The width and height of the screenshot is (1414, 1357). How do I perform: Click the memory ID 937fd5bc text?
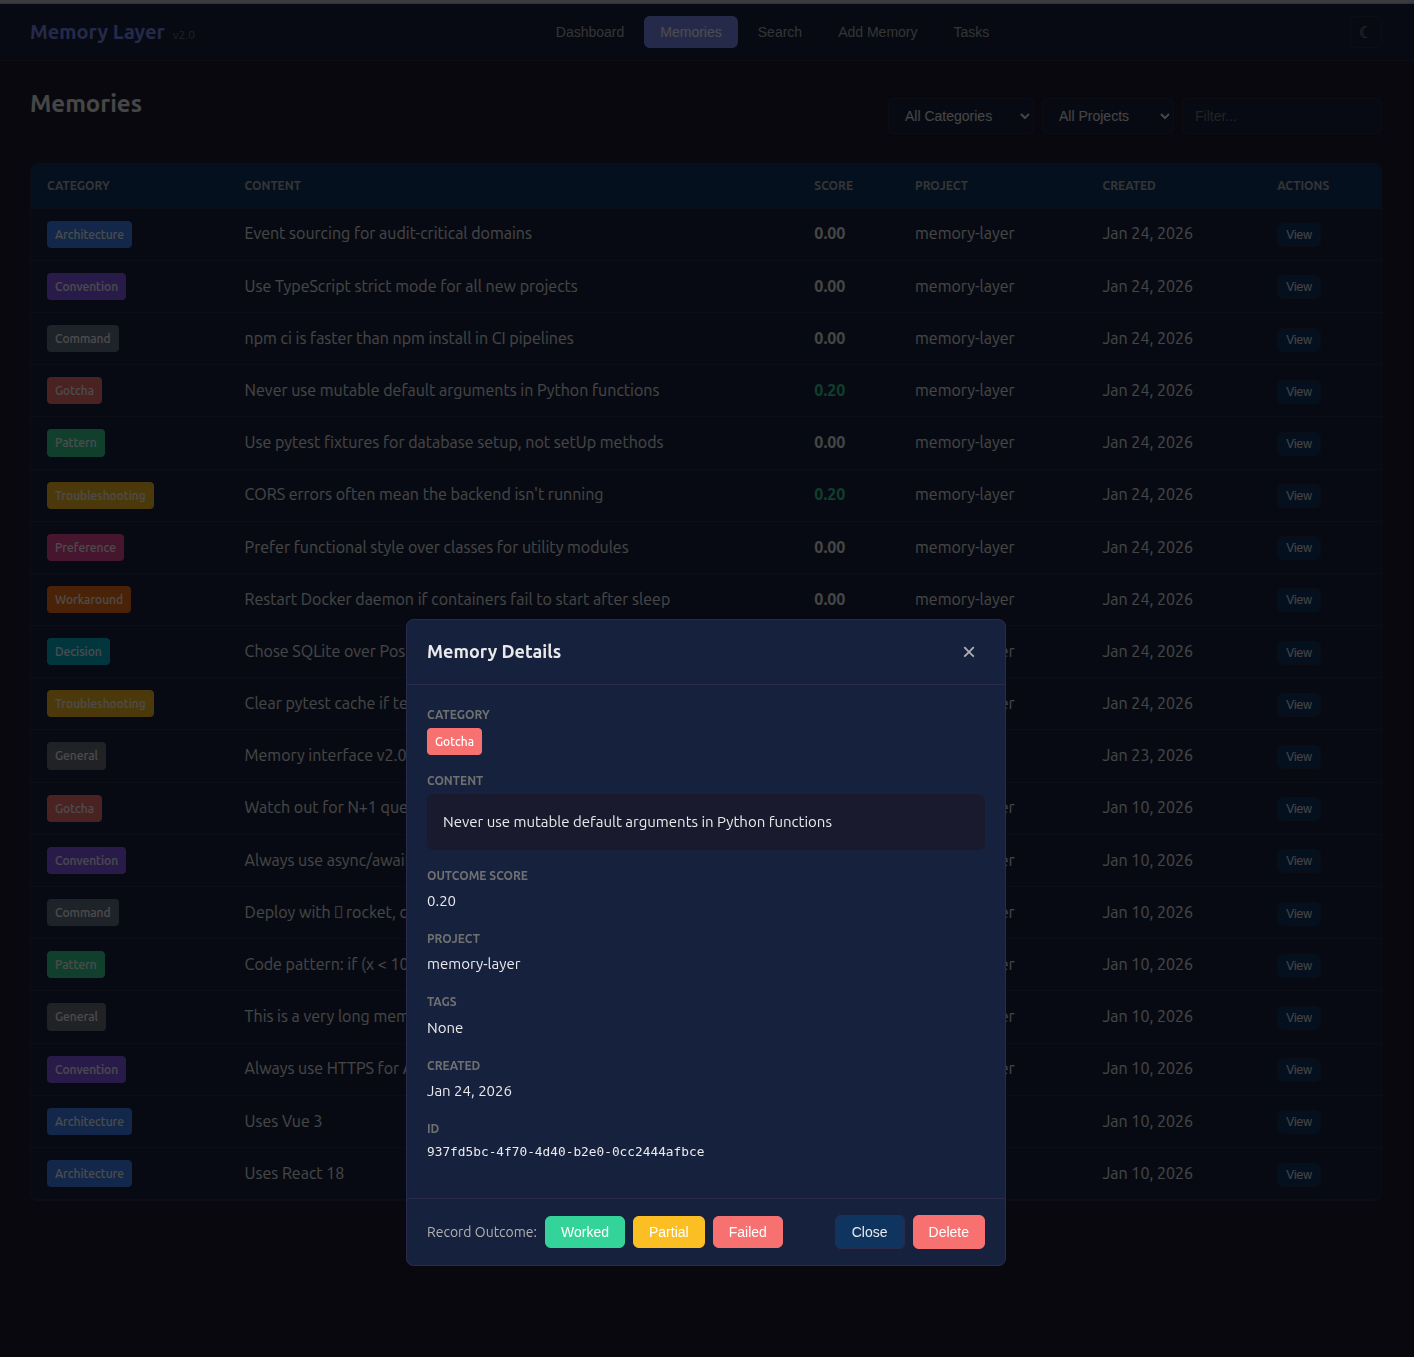click(x=565, y=1152)
